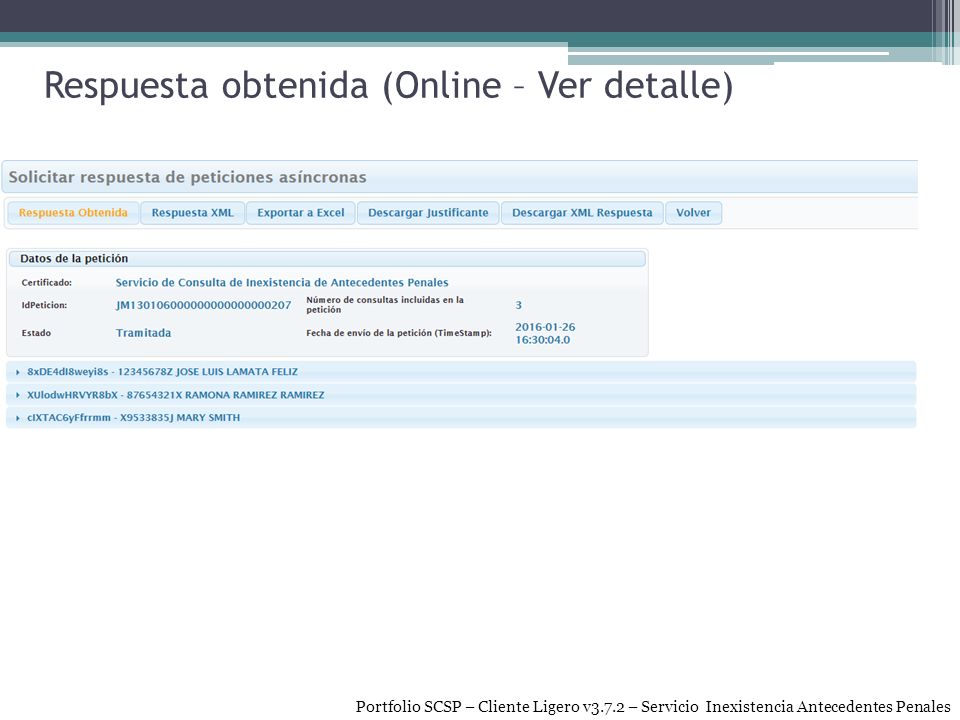This screenshot has width=960, height=720.
Task: Click Descargar XML Respuesta
Action: (582, 213)
